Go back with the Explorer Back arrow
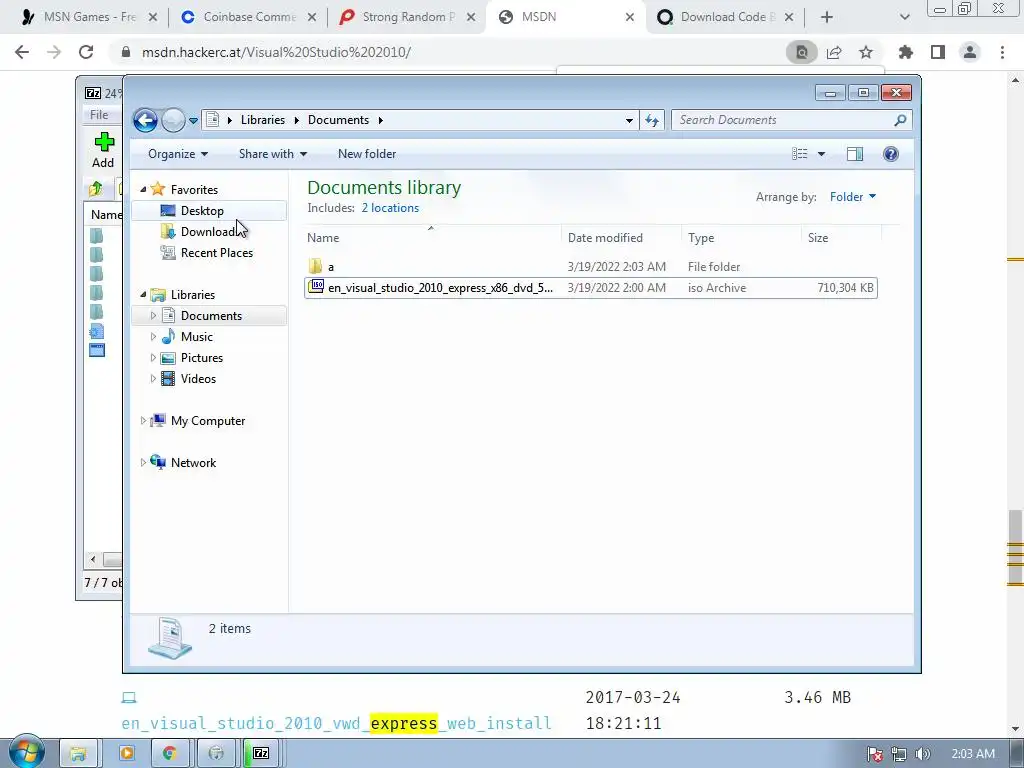Viewport: 1024px width, 768px height. click(146, 120)
